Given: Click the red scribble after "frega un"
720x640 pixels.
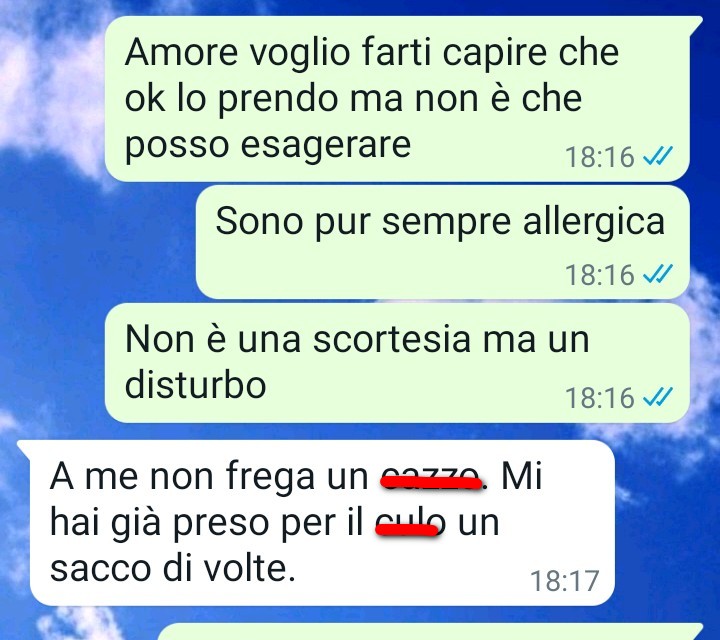Looking at the screenshot, I should (x=432, y=482).
